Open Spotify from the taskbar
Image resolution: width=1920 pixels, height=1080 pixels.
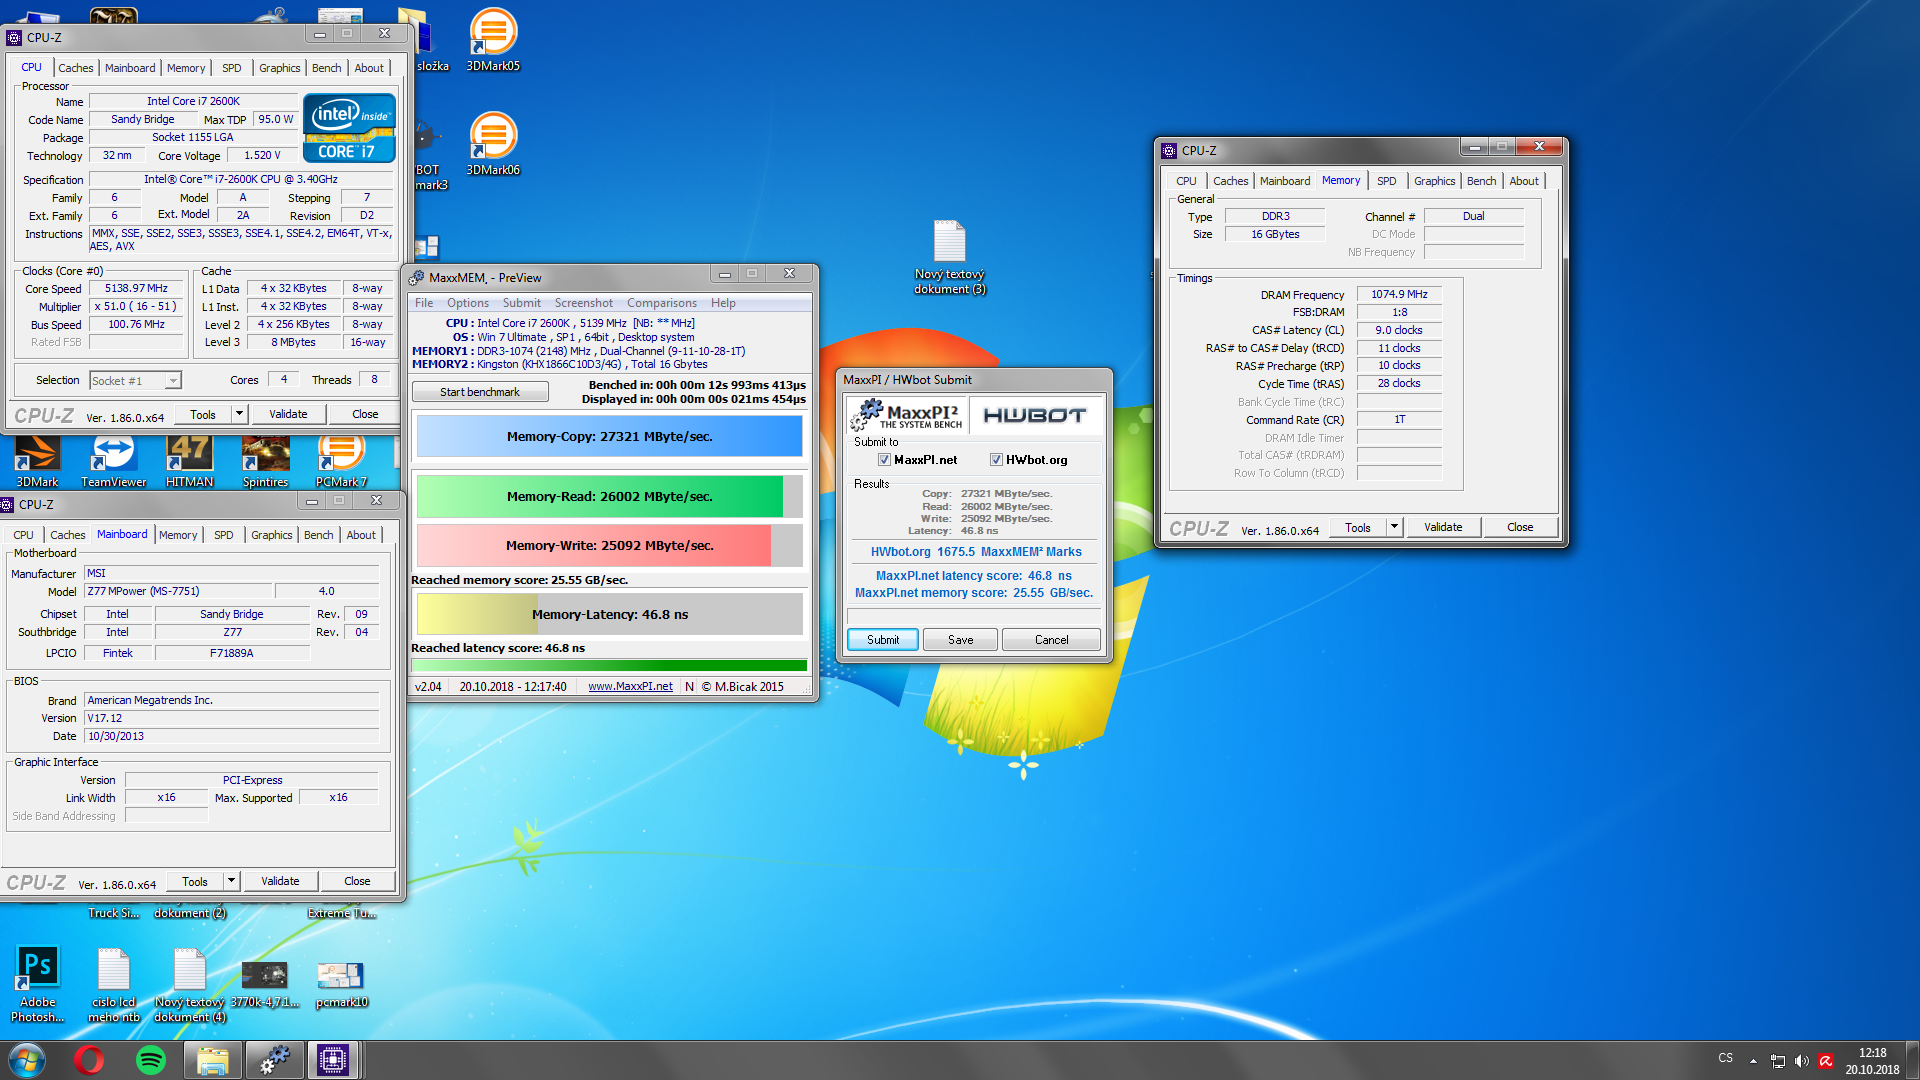(x=150, y=1060)
